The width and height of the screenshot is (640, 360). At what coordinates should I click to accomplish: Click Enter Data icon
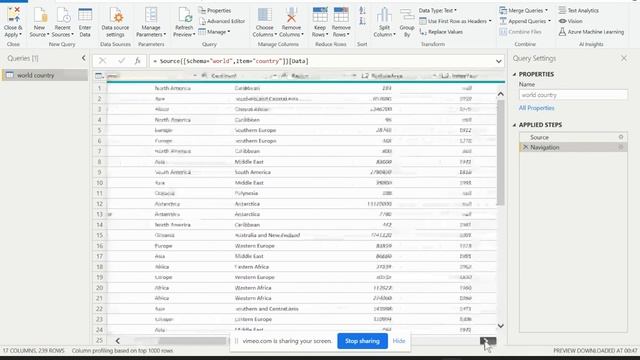point(85,15)
